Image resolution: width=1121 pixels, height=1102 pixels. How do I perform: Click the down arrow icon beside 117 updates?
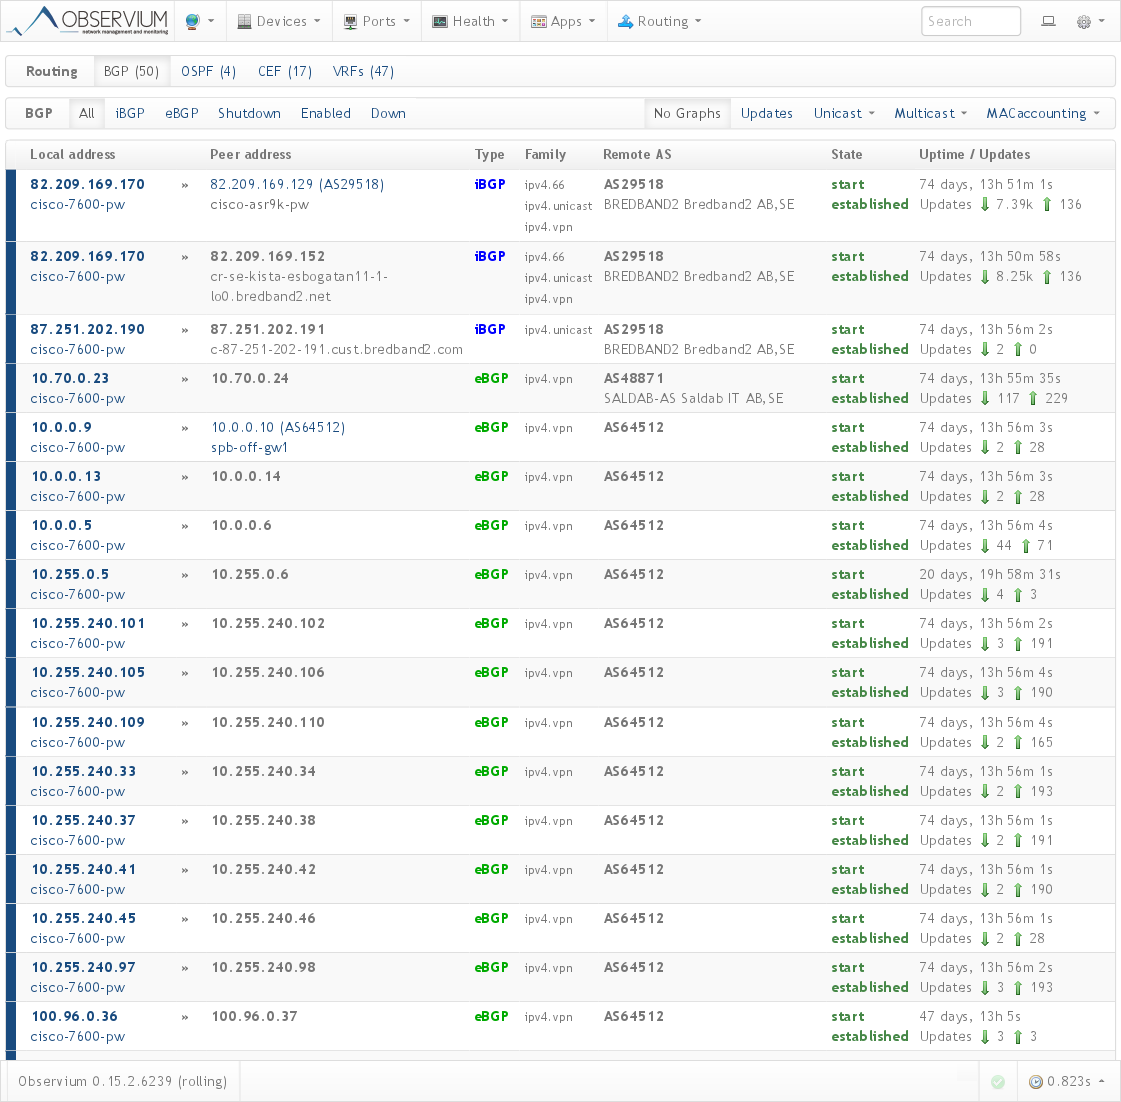click(985, 398)
